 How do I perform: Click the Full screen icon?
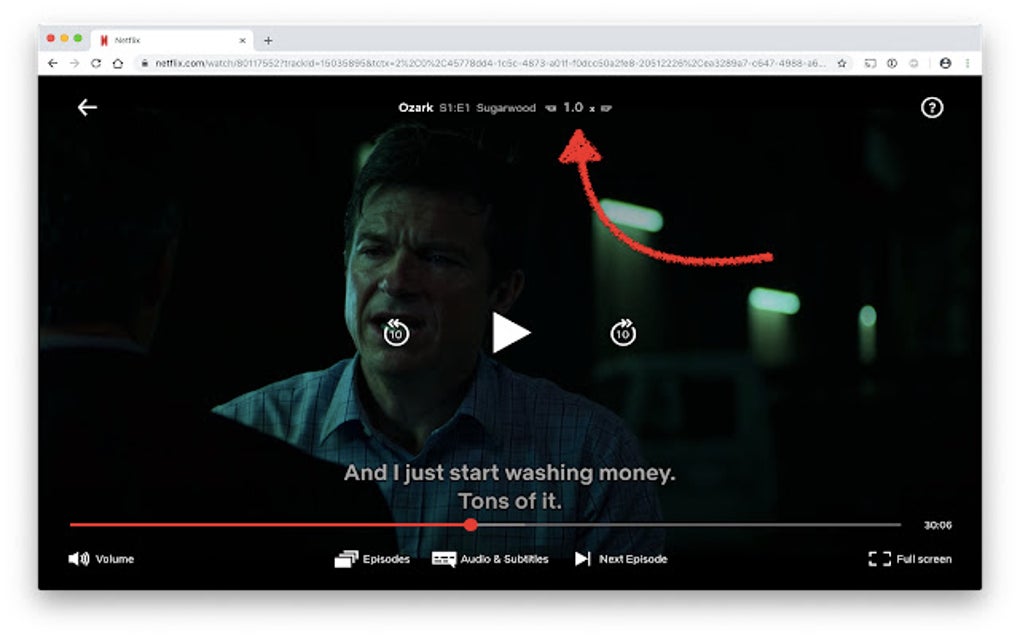coord(881,559)
